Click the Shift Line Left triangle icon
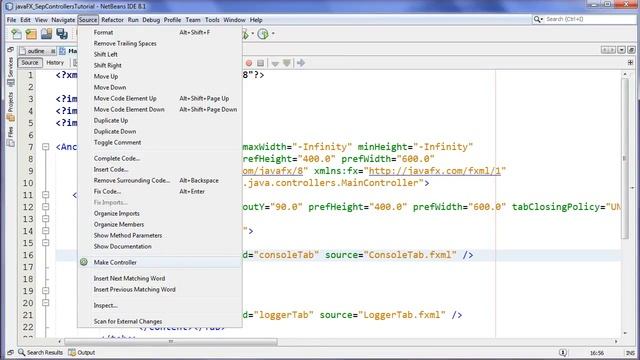The image size is (640, 360). click(275, 63)
